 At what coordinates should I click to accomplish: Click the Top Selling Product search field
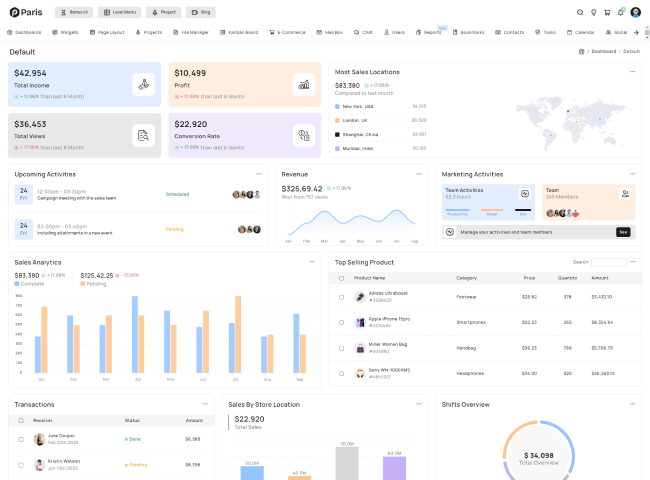(x=608, y=262)
